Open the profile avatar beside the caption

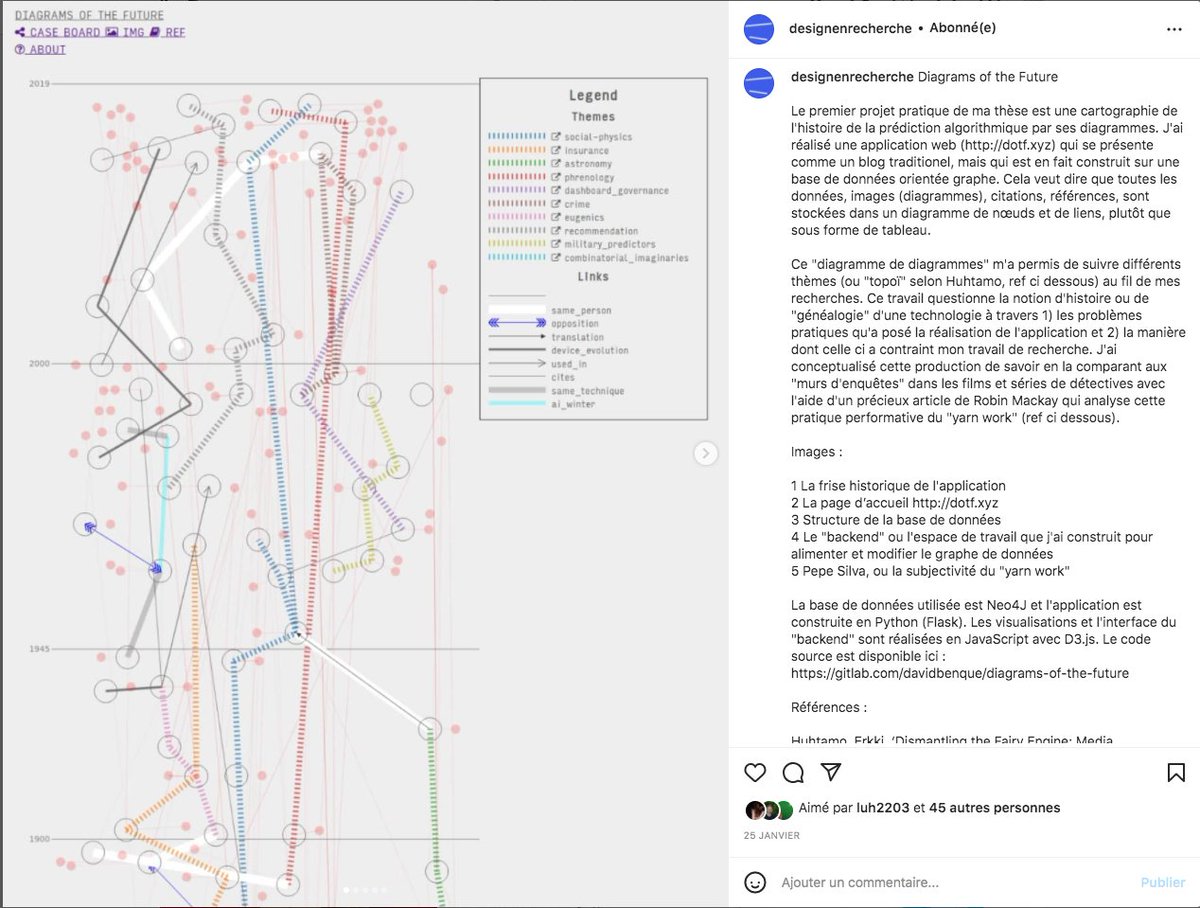(x=759, y=82)
